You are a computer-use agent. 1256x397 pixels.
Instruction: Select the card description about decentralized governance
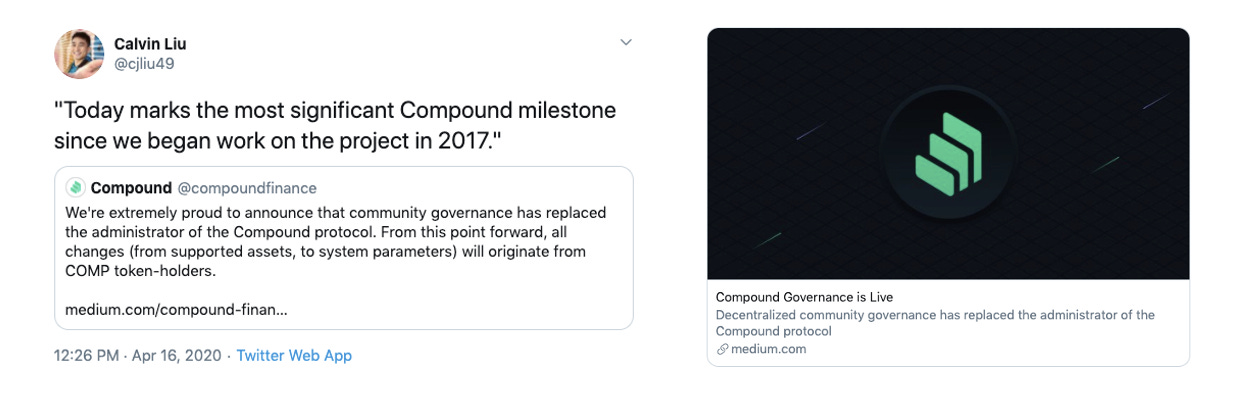(935, 323)
